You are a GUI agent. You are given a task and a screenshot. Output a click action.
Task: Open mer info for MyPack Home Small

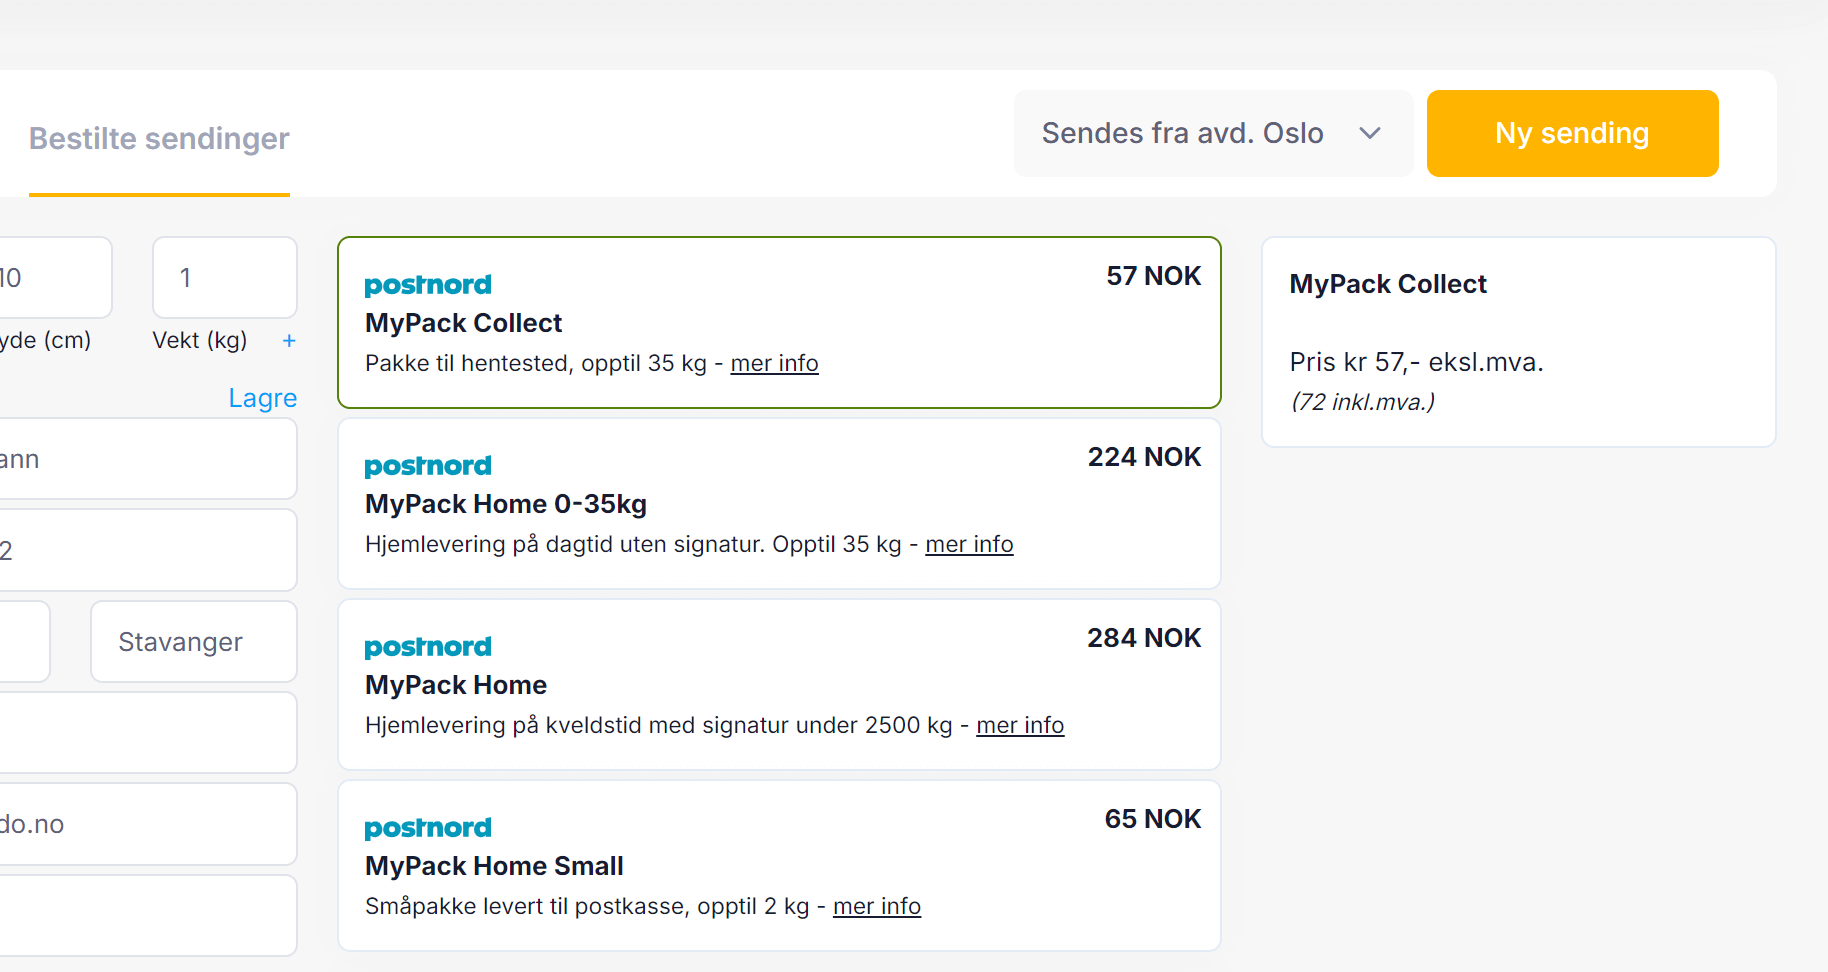click(x=876, y=907)
